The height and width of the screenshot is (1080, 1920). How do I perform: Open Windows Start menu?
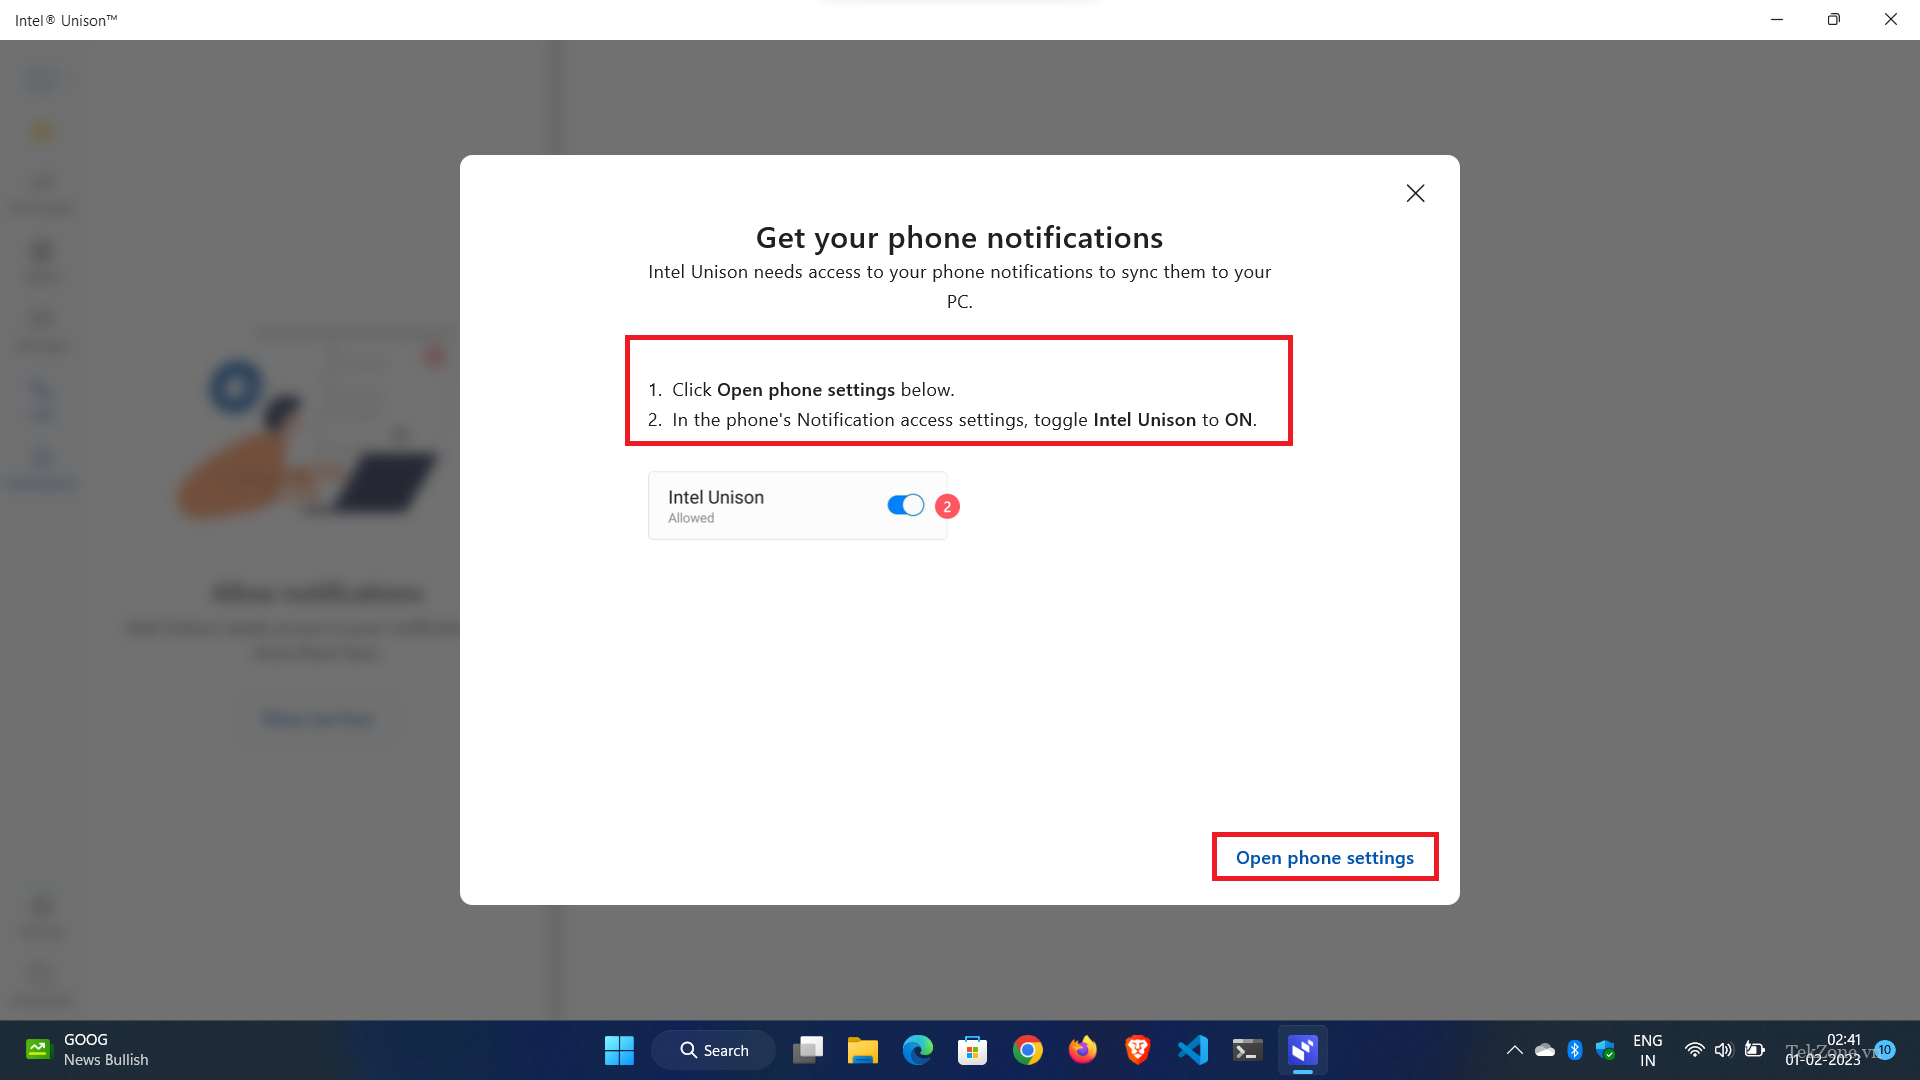click(618, 1050)
